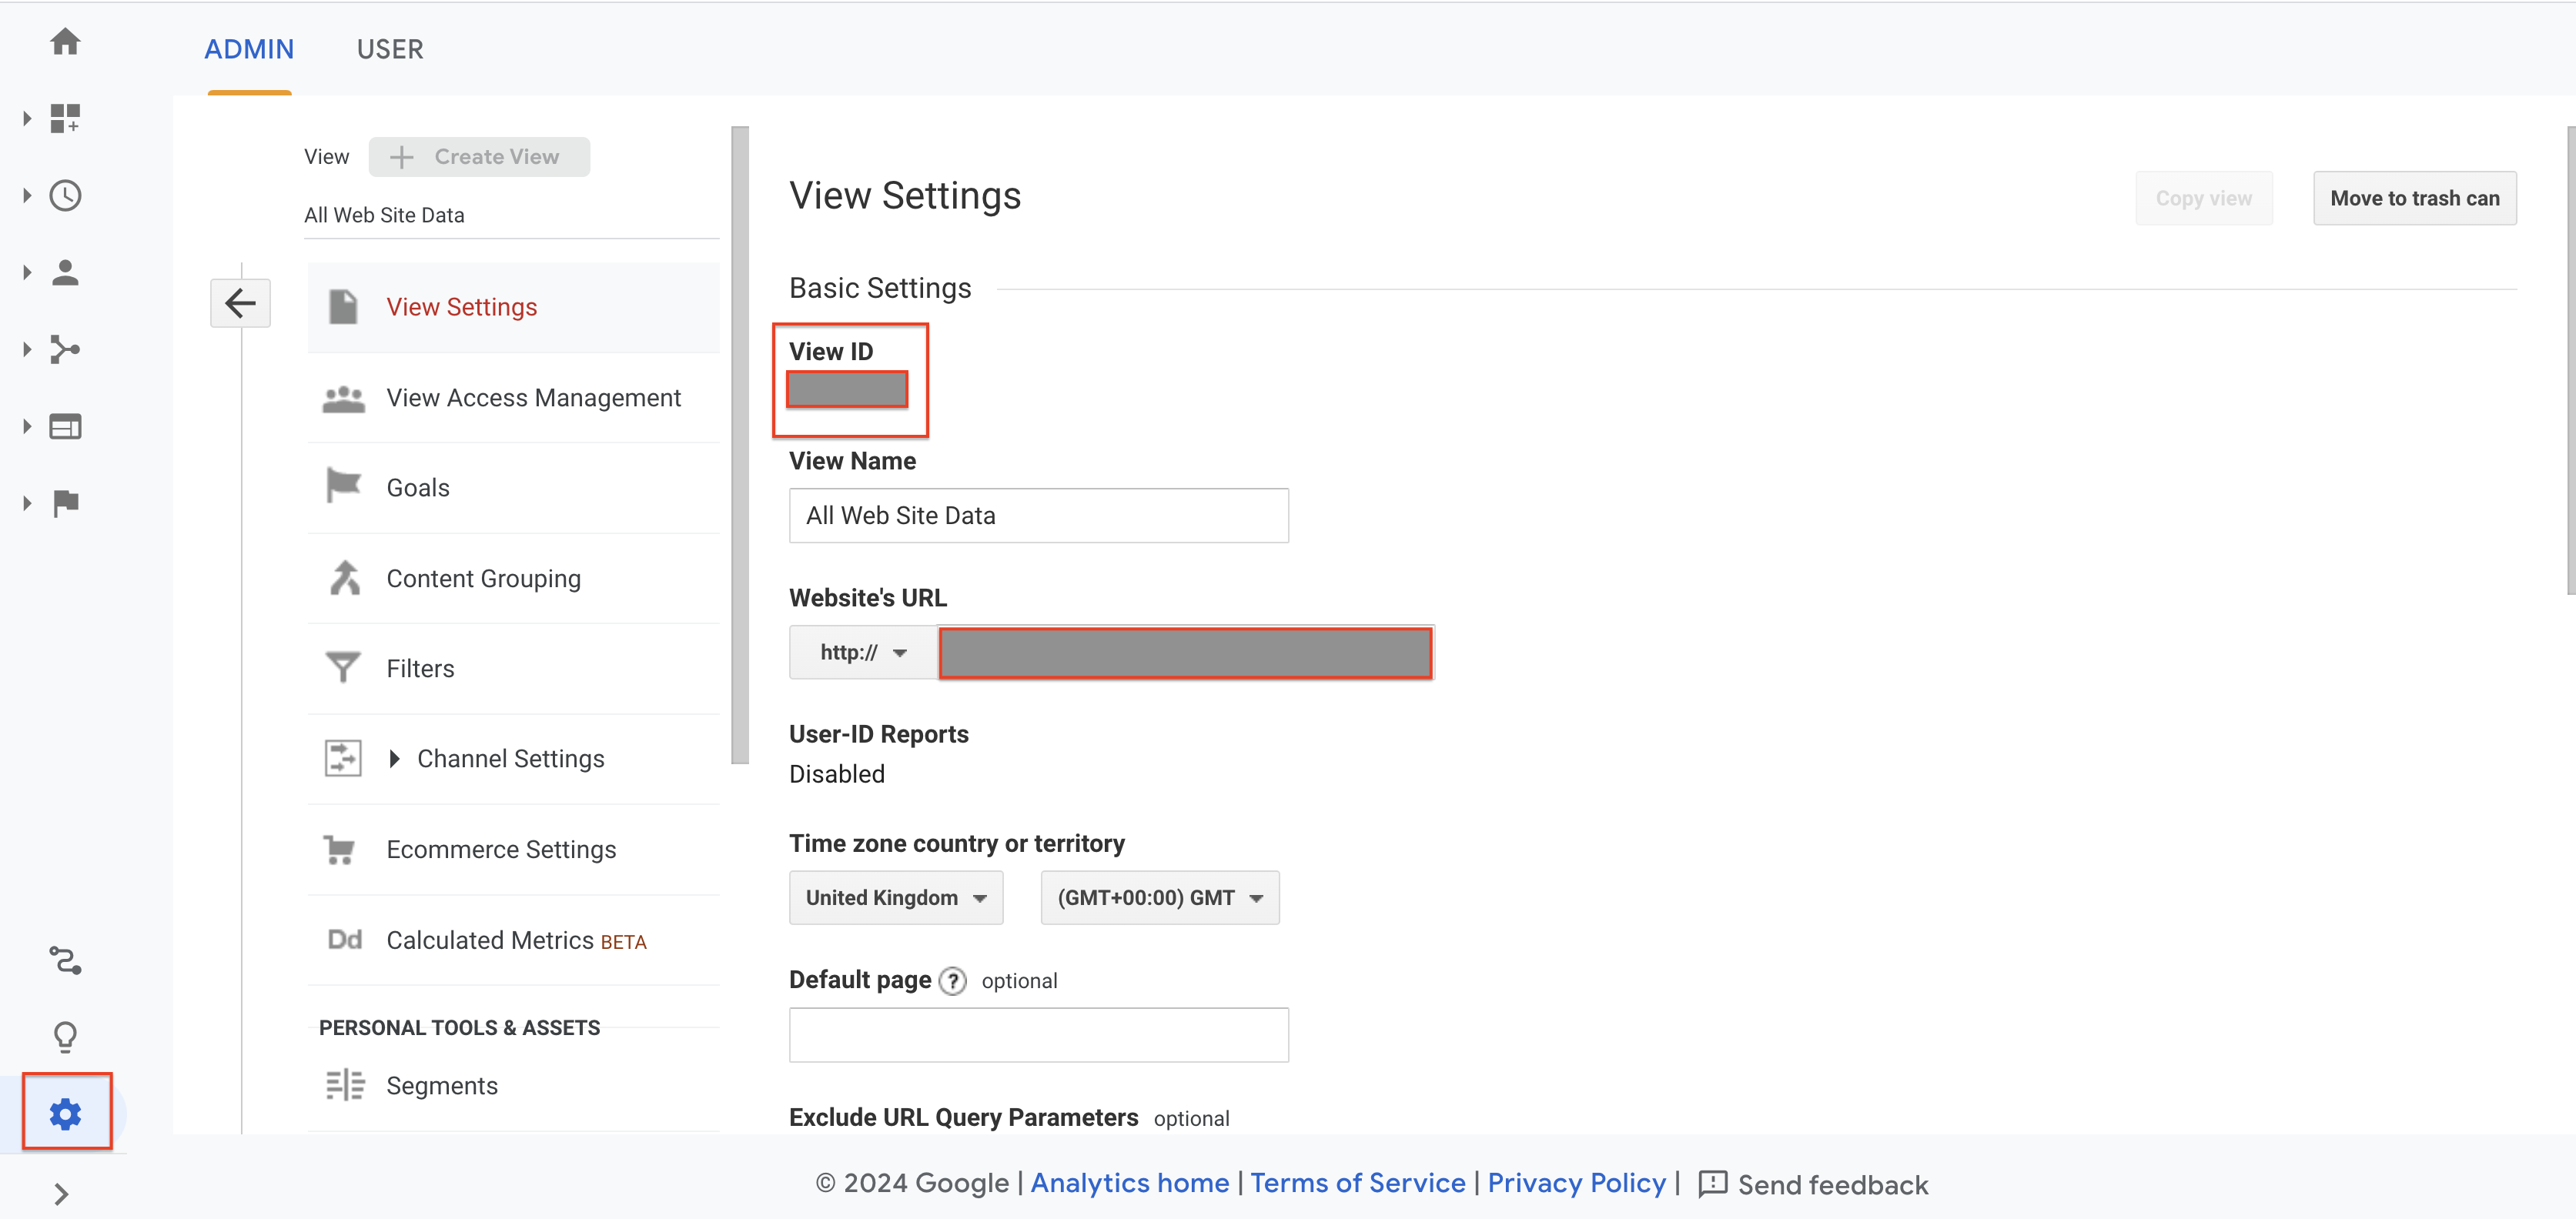
Task: Open the http:// protocol dropdown
Action: 862,653
